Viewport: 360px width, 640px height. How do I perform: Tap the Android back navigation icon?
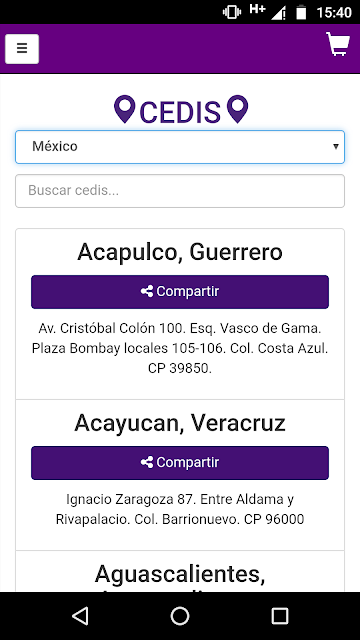click(x=80, y=616)
